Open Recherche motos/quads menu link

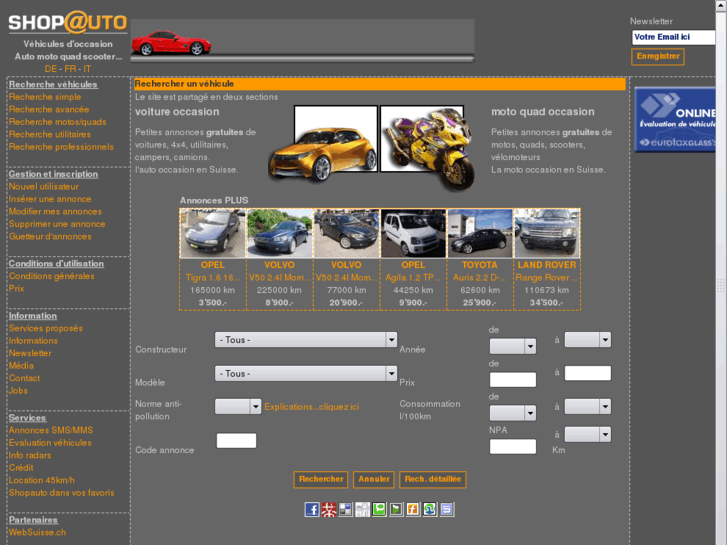tap(57, 122)
